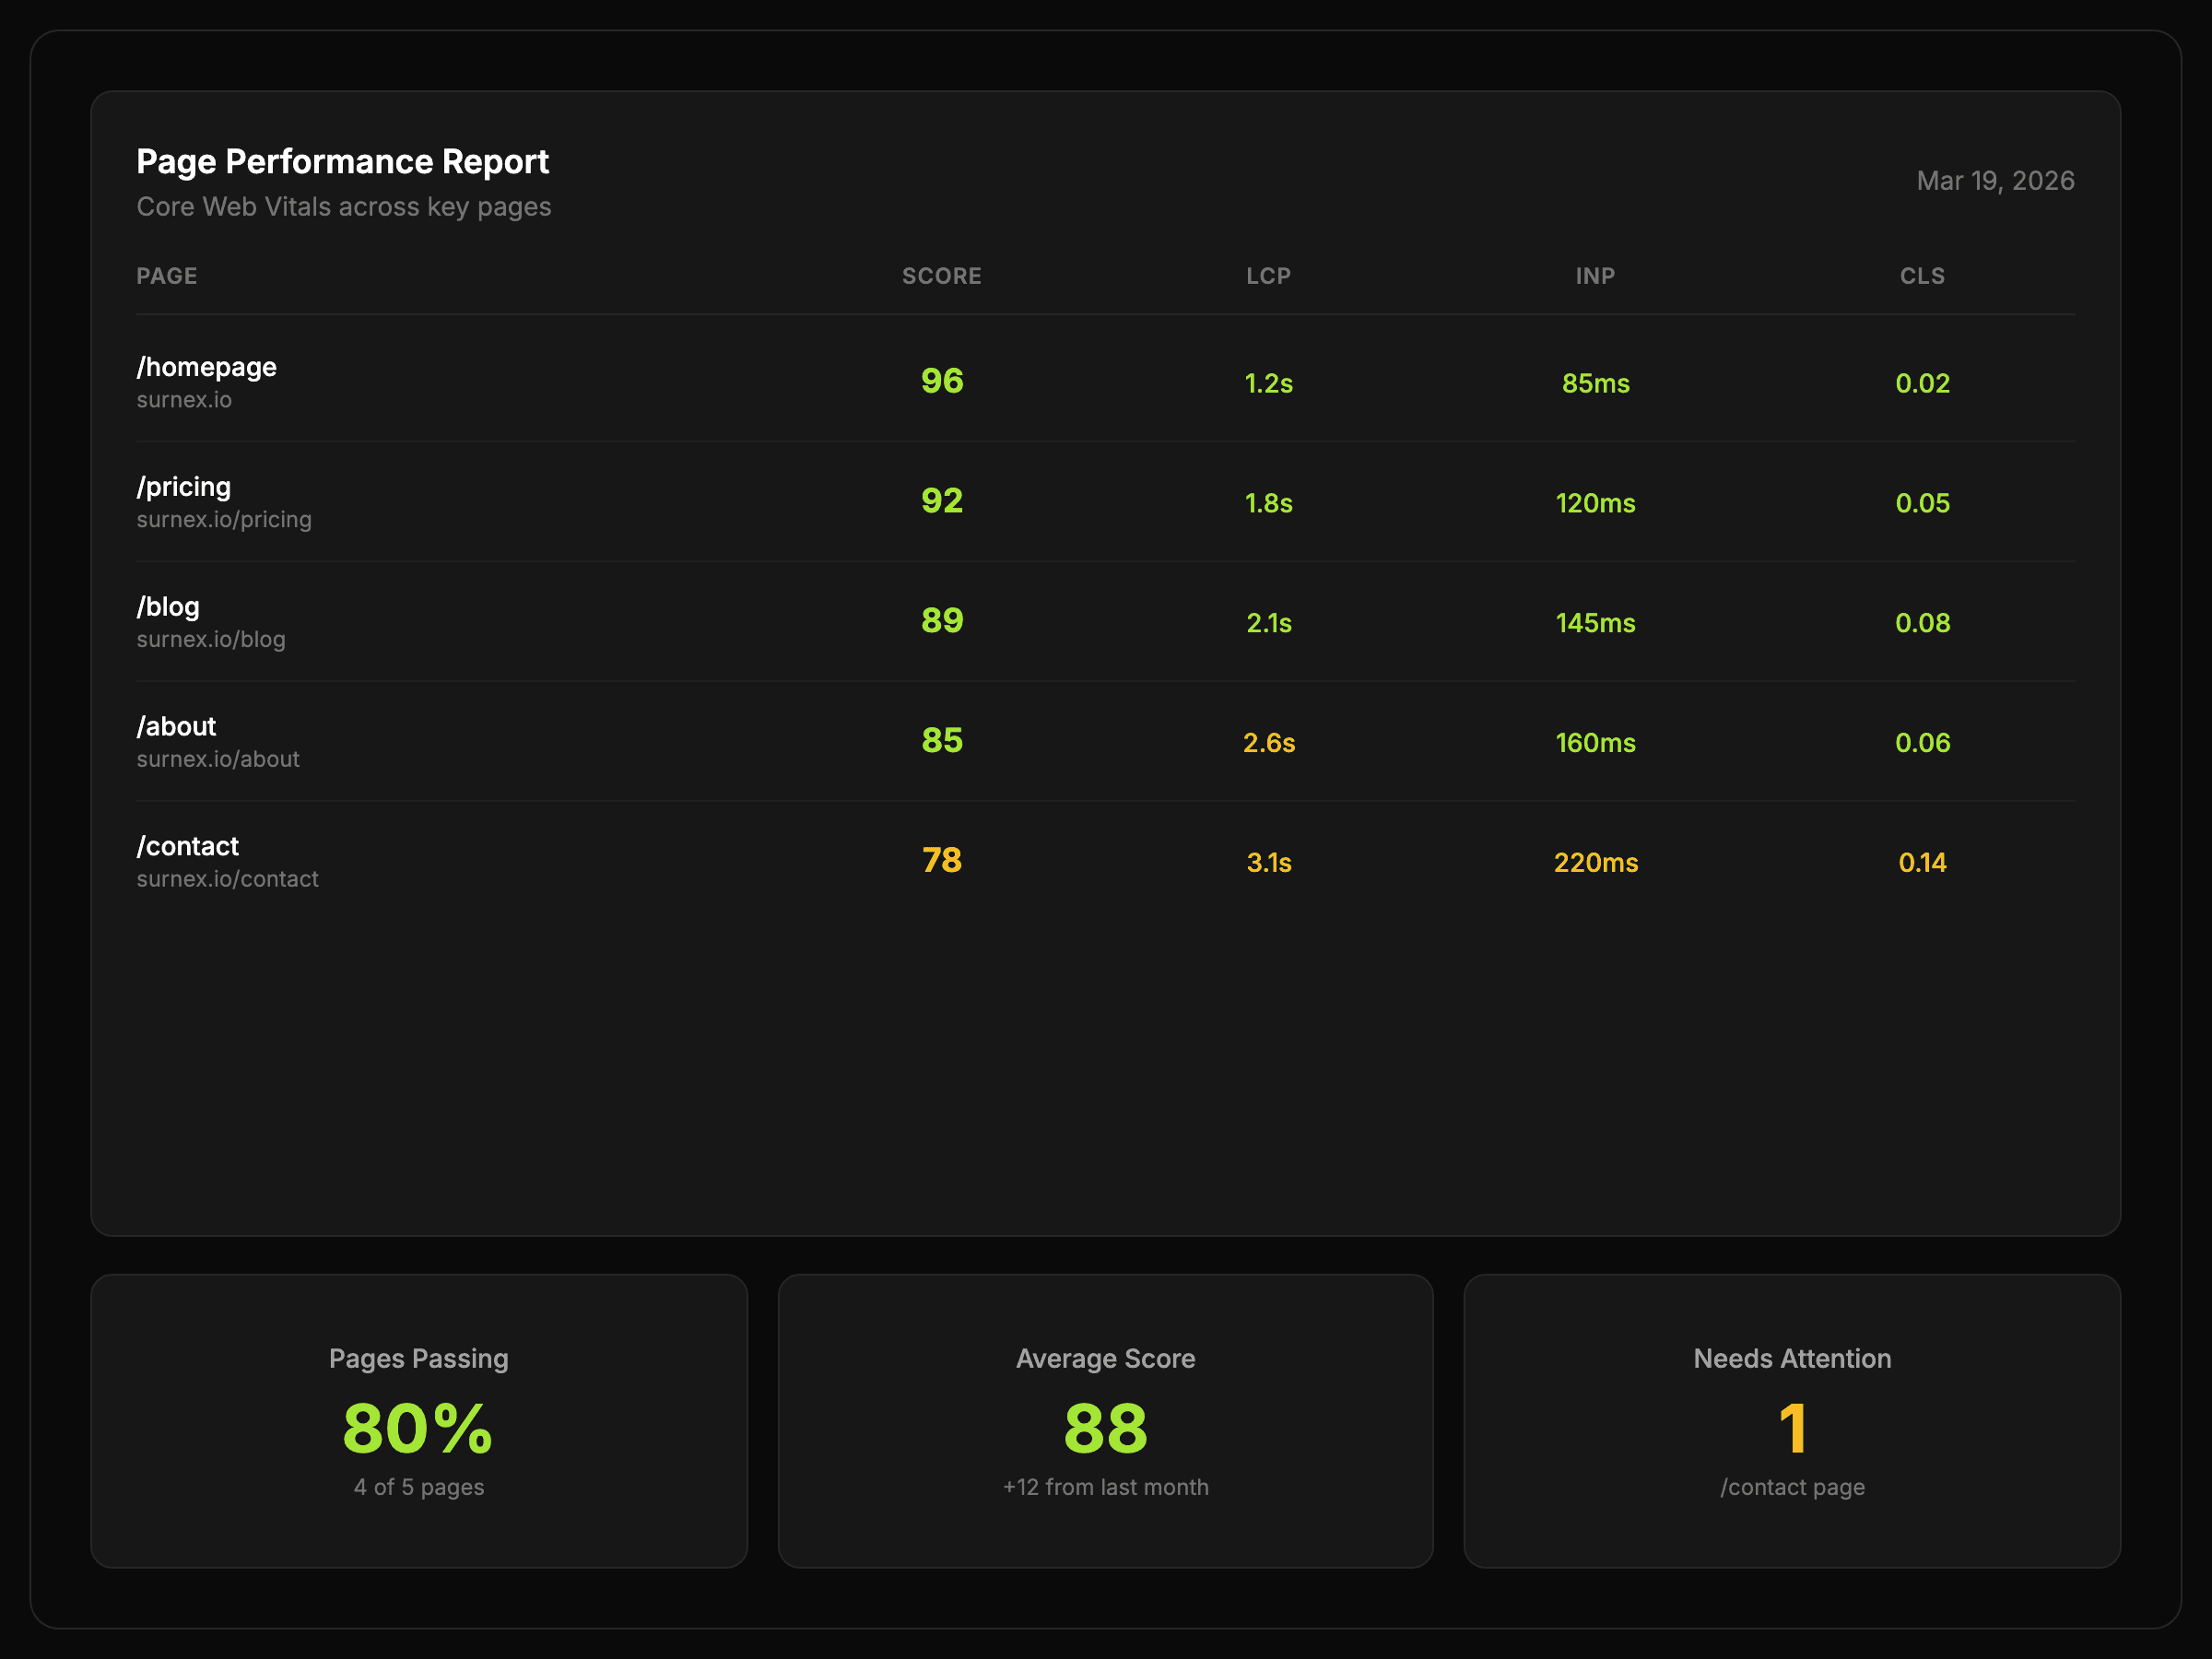Sort by the LCP column header
The width and height of the screenshot is (2212, 1659).
[x=1268, y=276]
